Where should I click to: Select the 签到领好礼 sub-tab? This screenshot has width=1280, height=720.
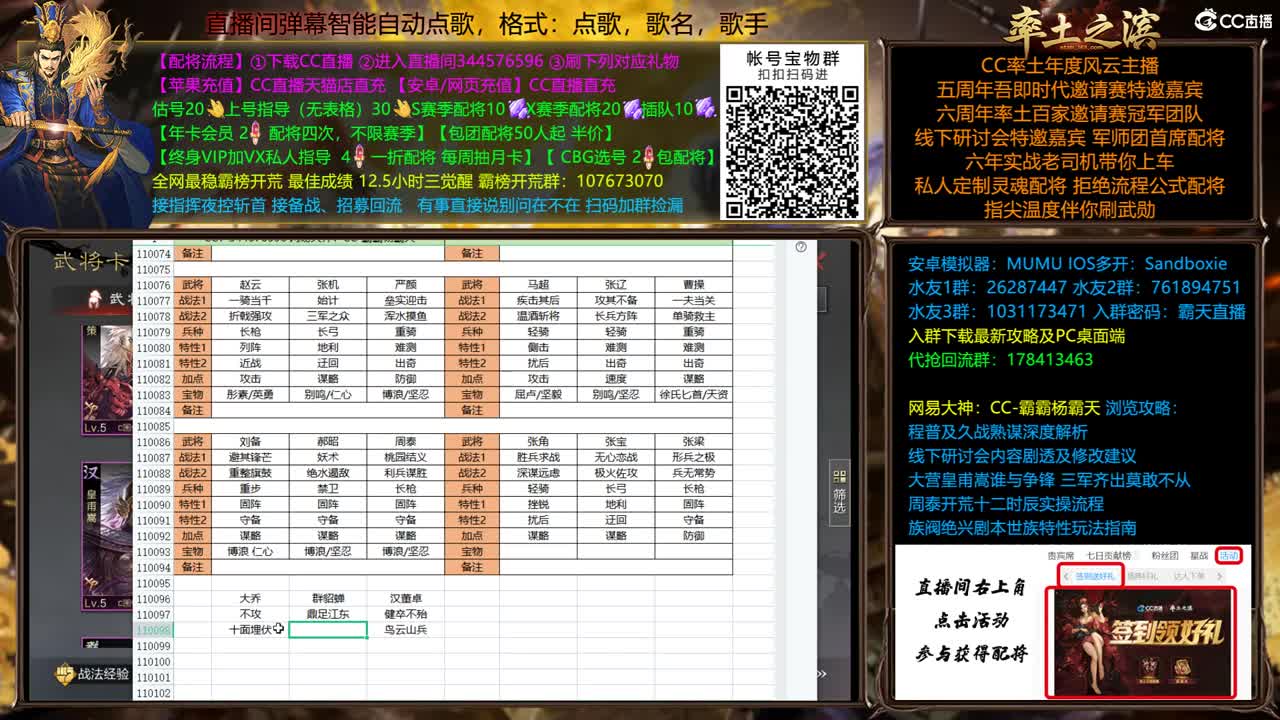click(x=1094, y=576)
